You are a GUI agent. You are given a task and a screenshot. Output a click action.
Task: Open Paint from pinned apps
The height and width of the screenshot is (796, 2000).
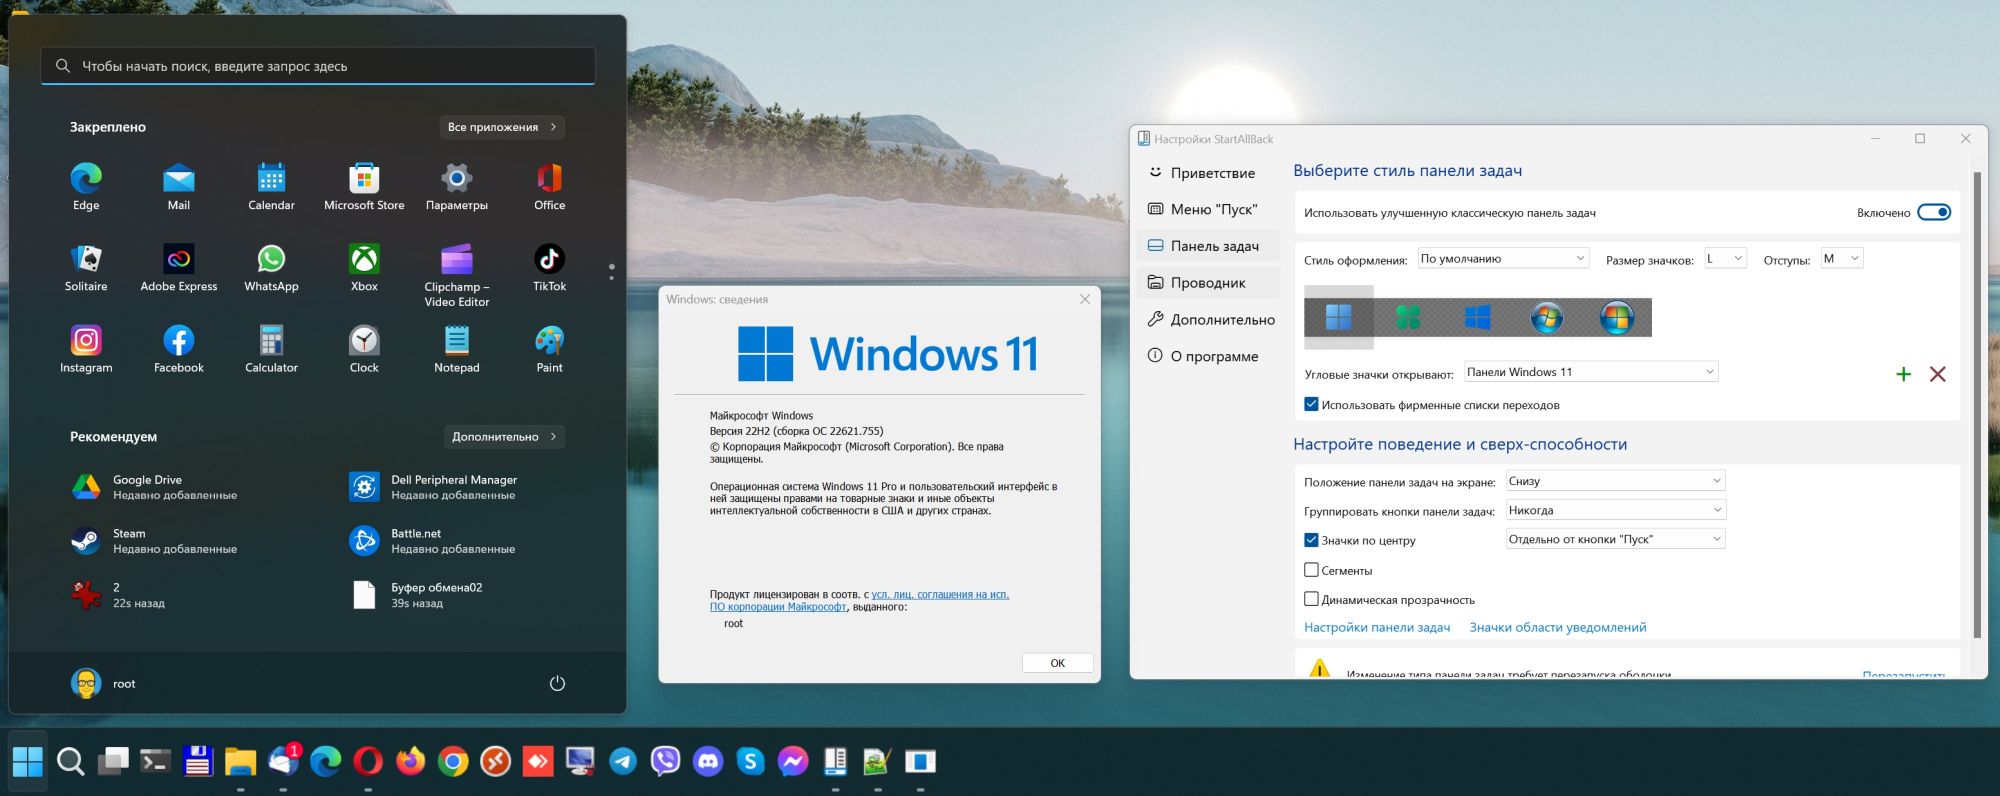point(549,349)
